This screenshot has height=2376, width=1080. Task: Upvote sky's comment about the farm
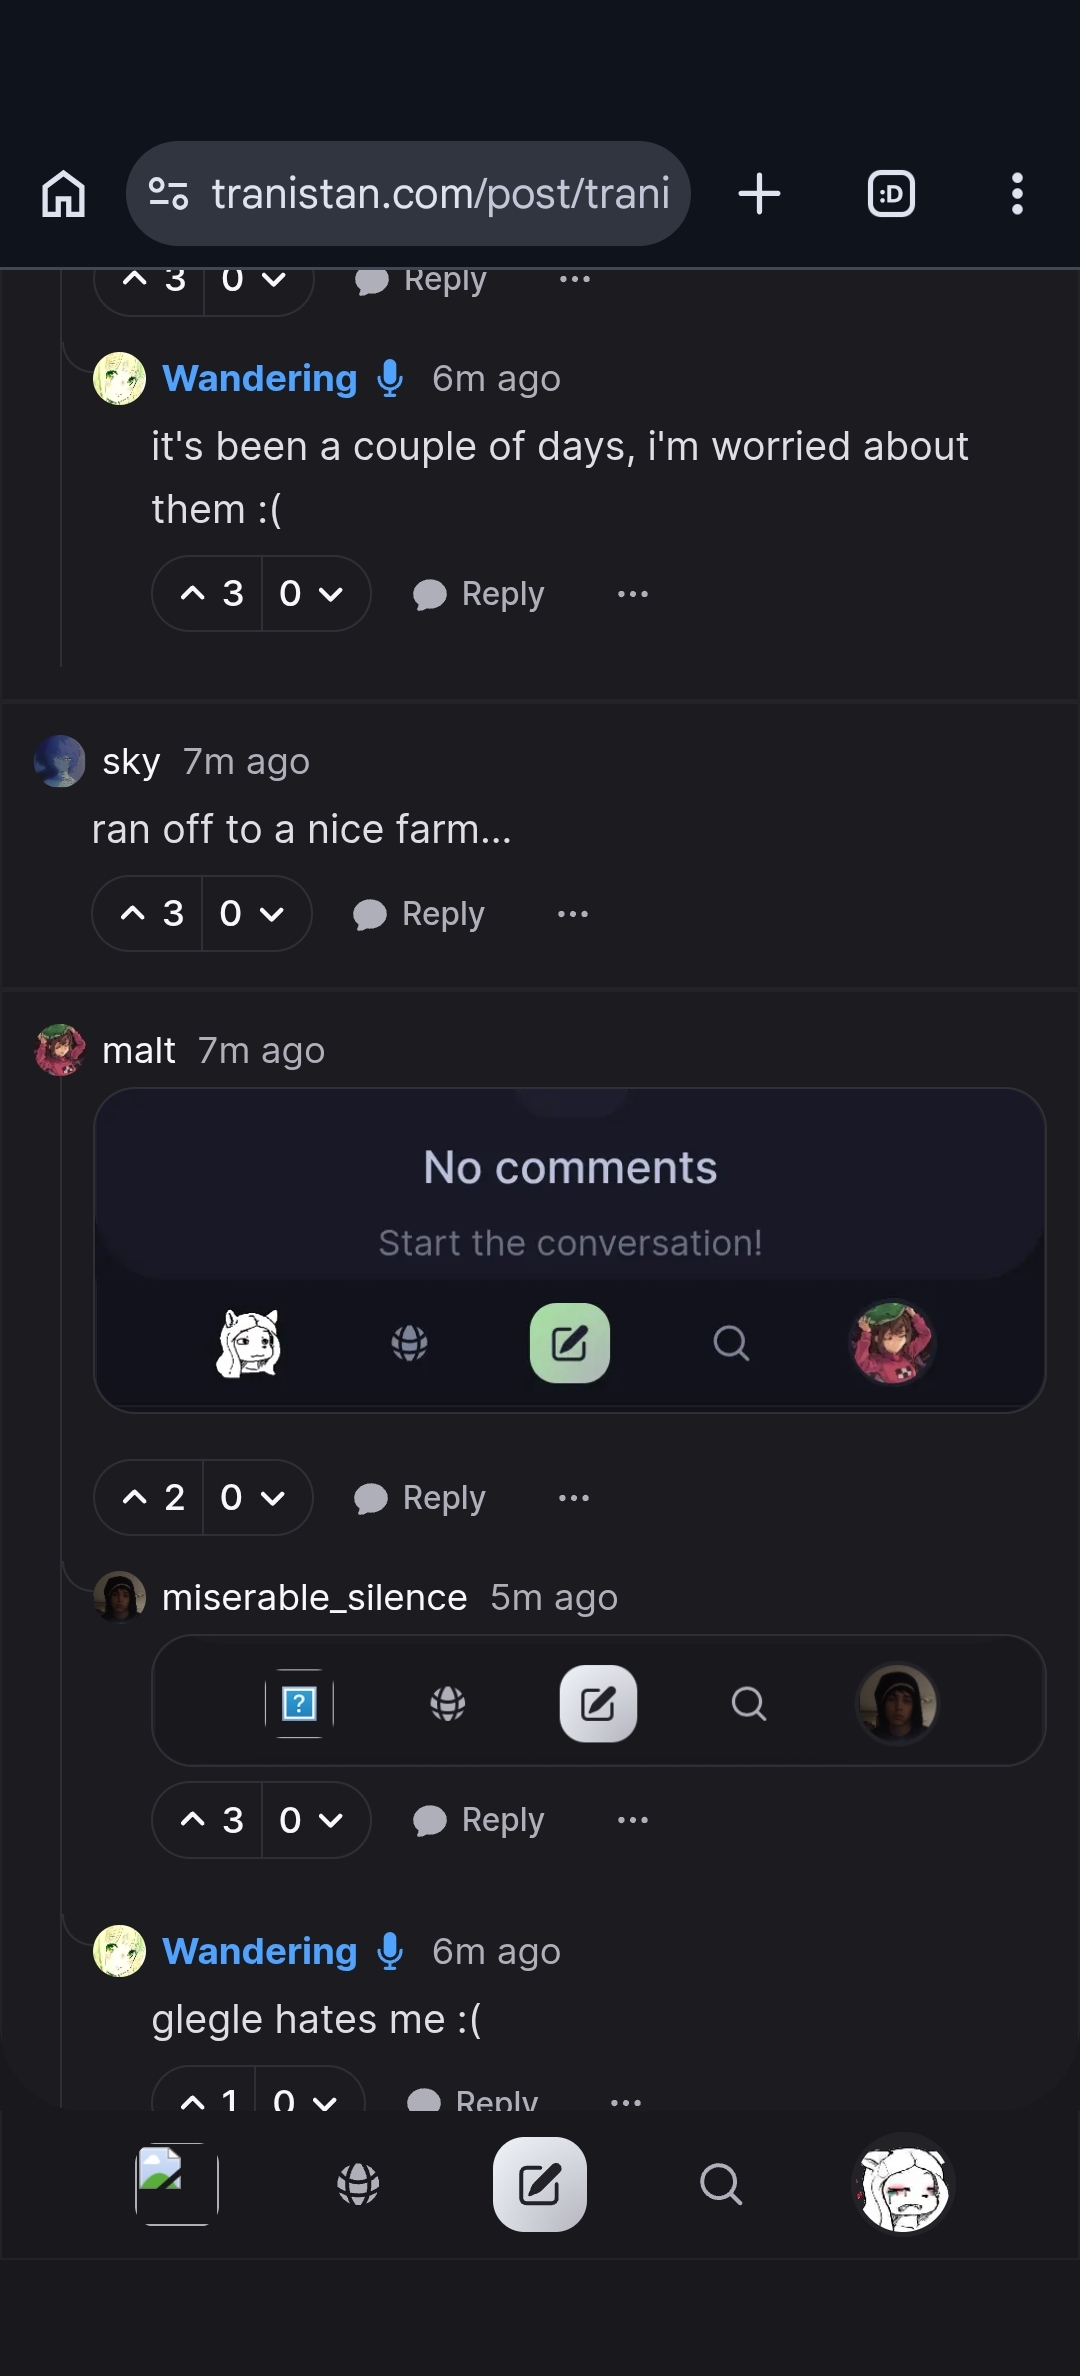(150, 914)
